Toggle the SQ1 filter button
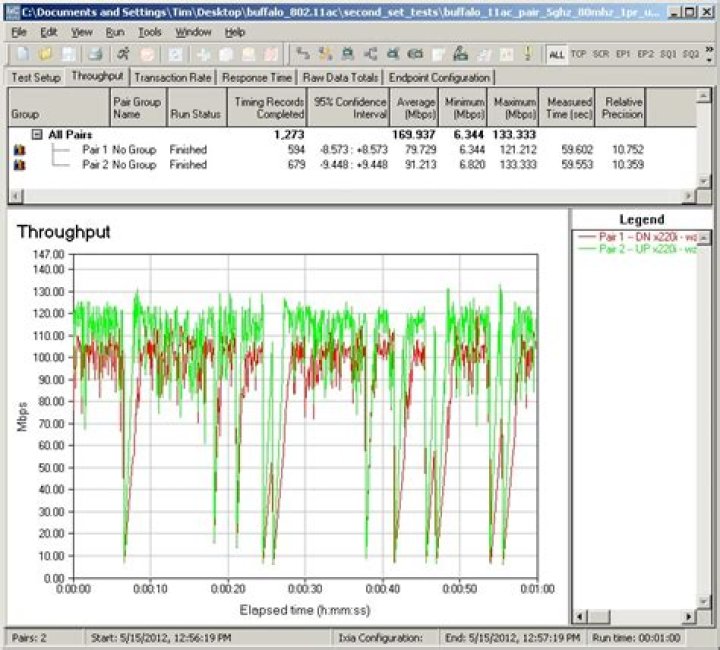This screenshot has width=720, height=650. click(668, 54)
